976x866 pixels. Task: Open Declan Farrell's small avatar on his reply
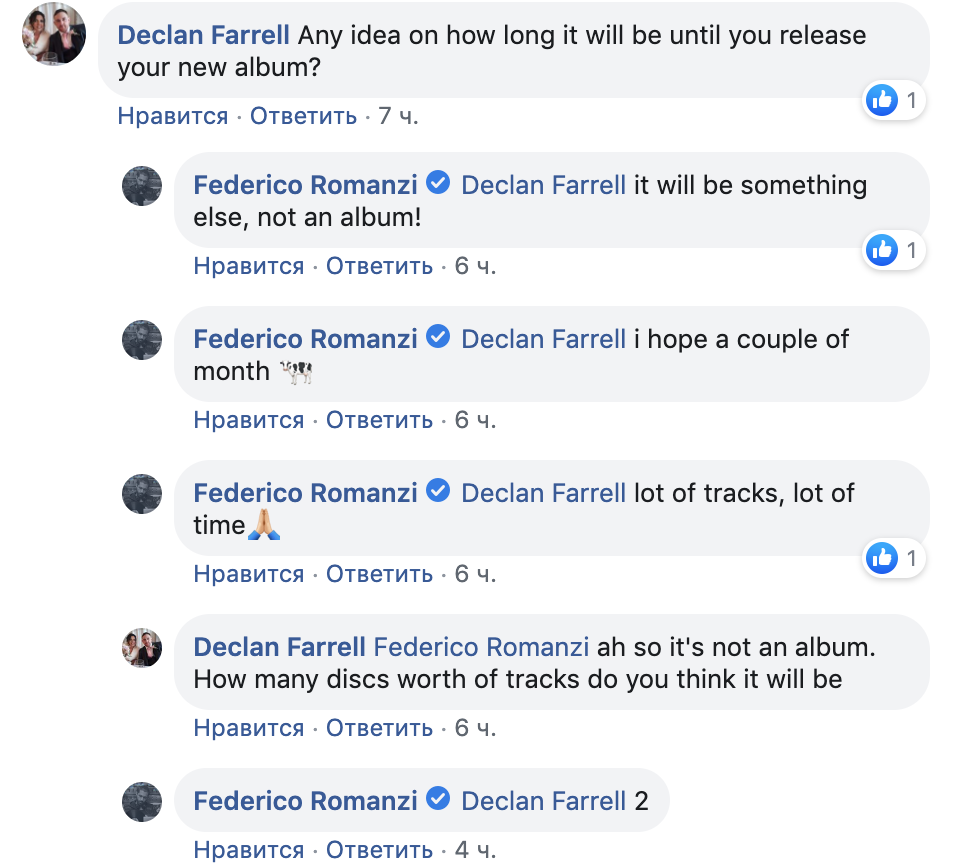(x=142, y=647)
